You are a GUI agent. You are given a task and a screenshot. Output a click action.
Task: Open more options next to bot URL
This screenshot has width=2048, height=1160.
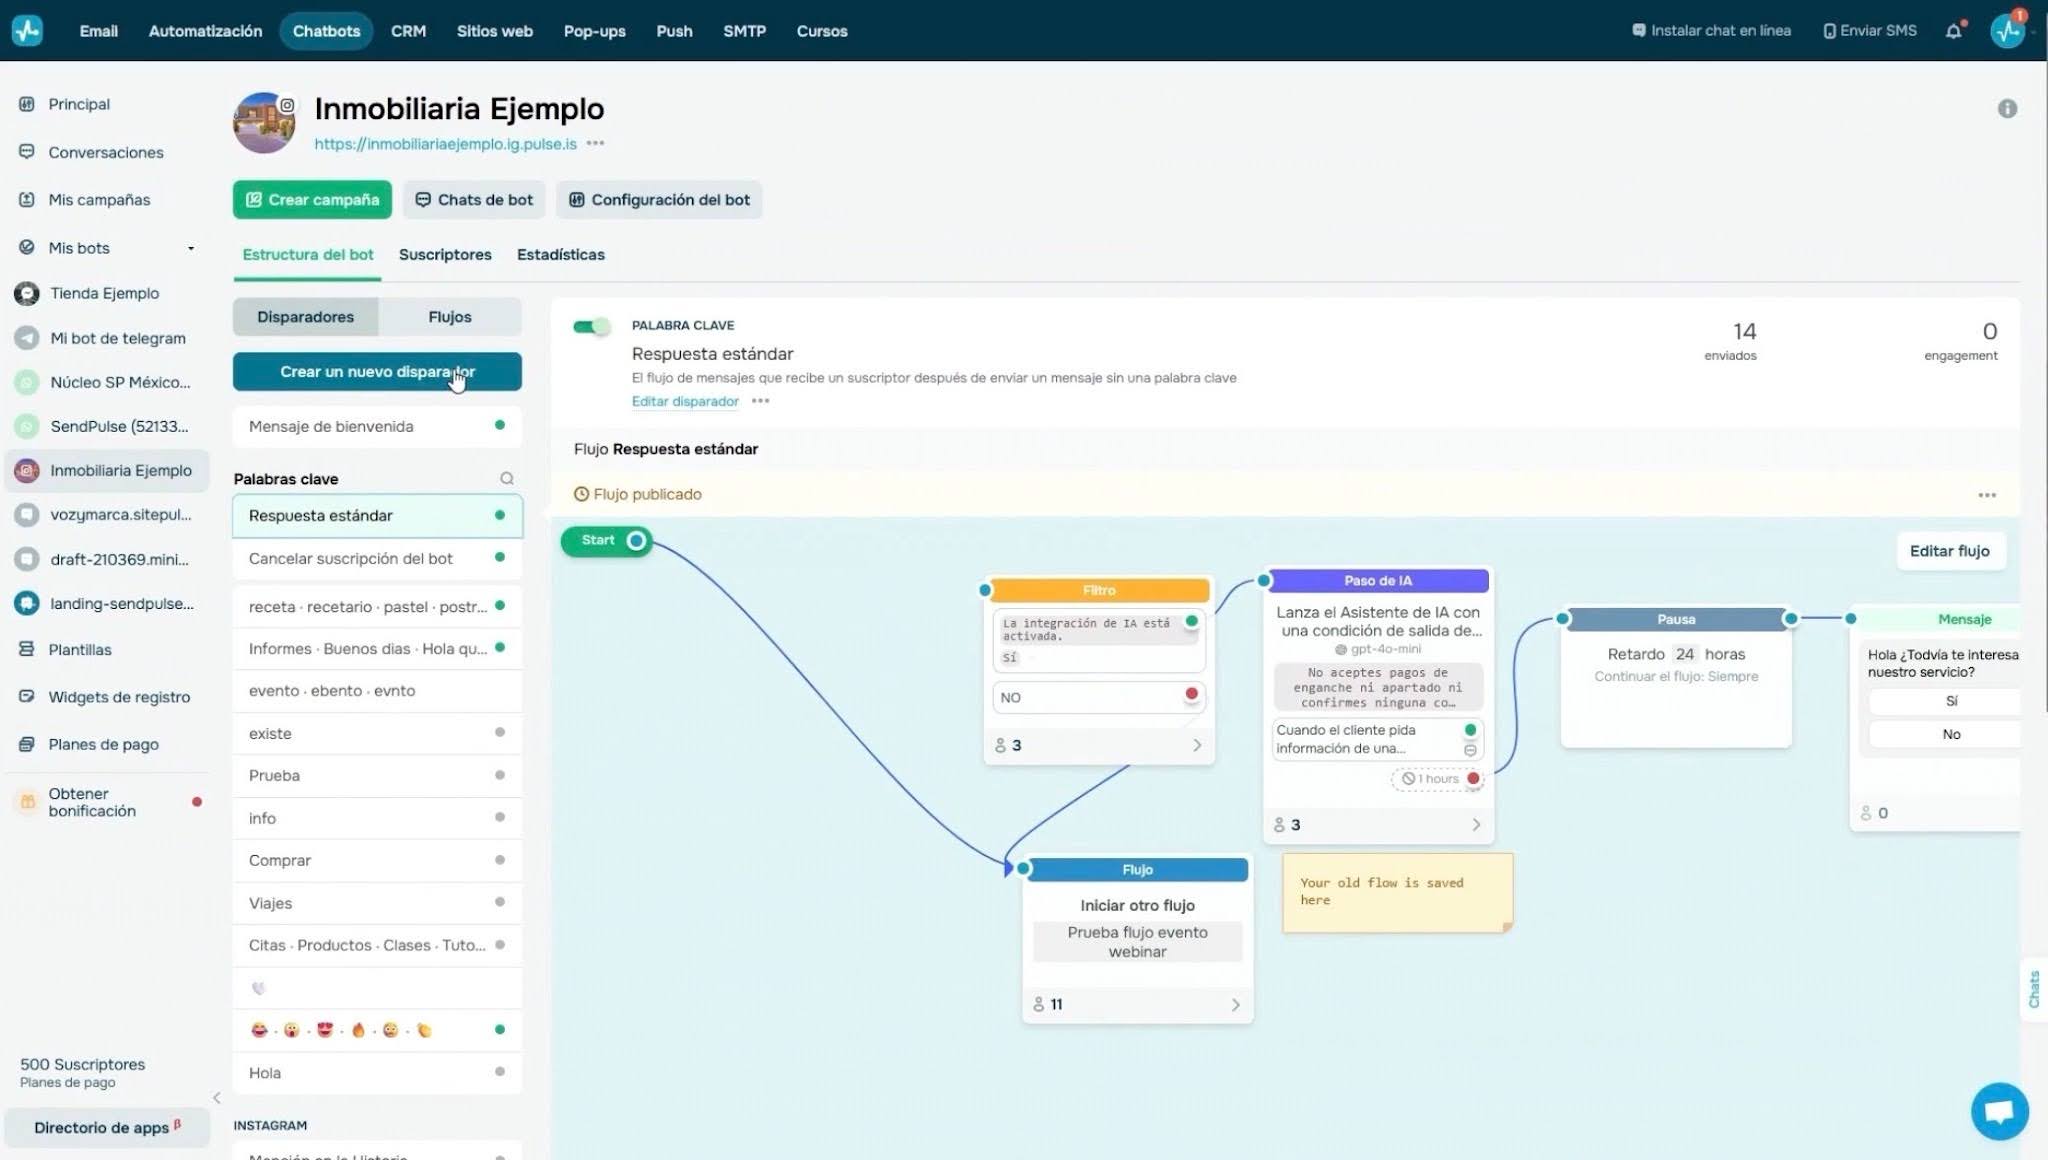coord(596,143)
